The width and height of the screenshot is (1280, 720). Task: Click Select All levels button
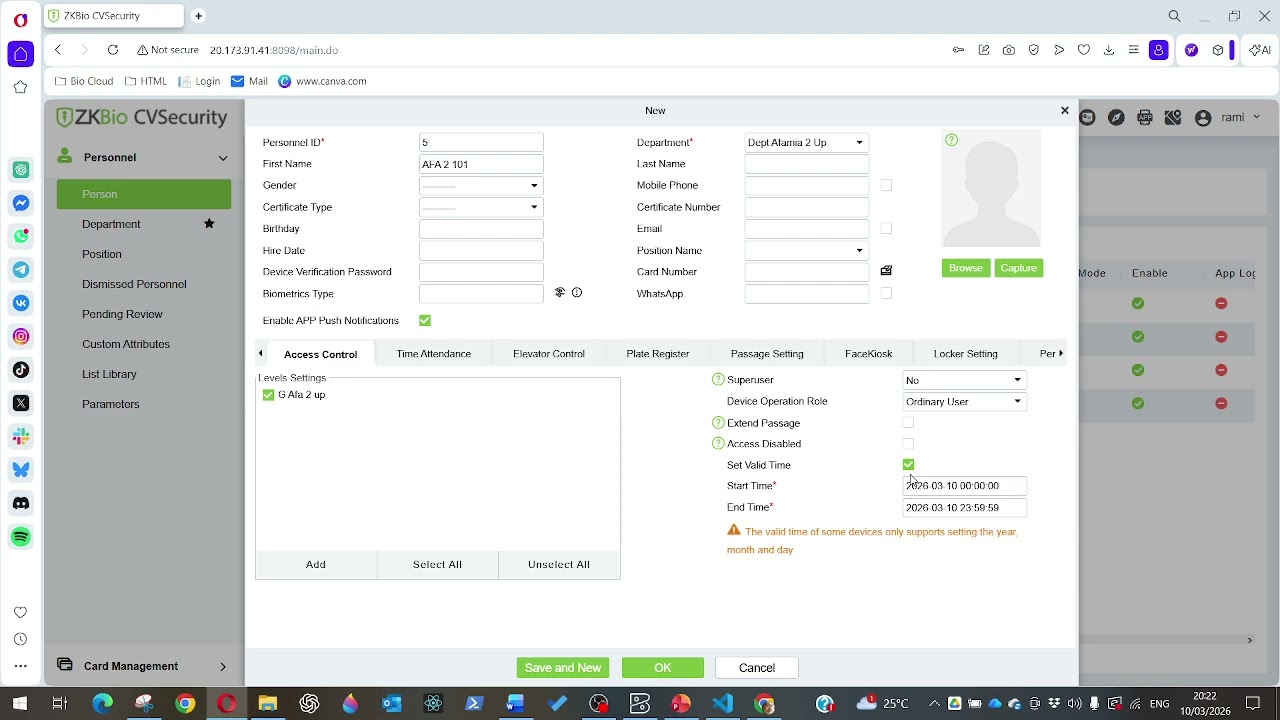[438, 565]
